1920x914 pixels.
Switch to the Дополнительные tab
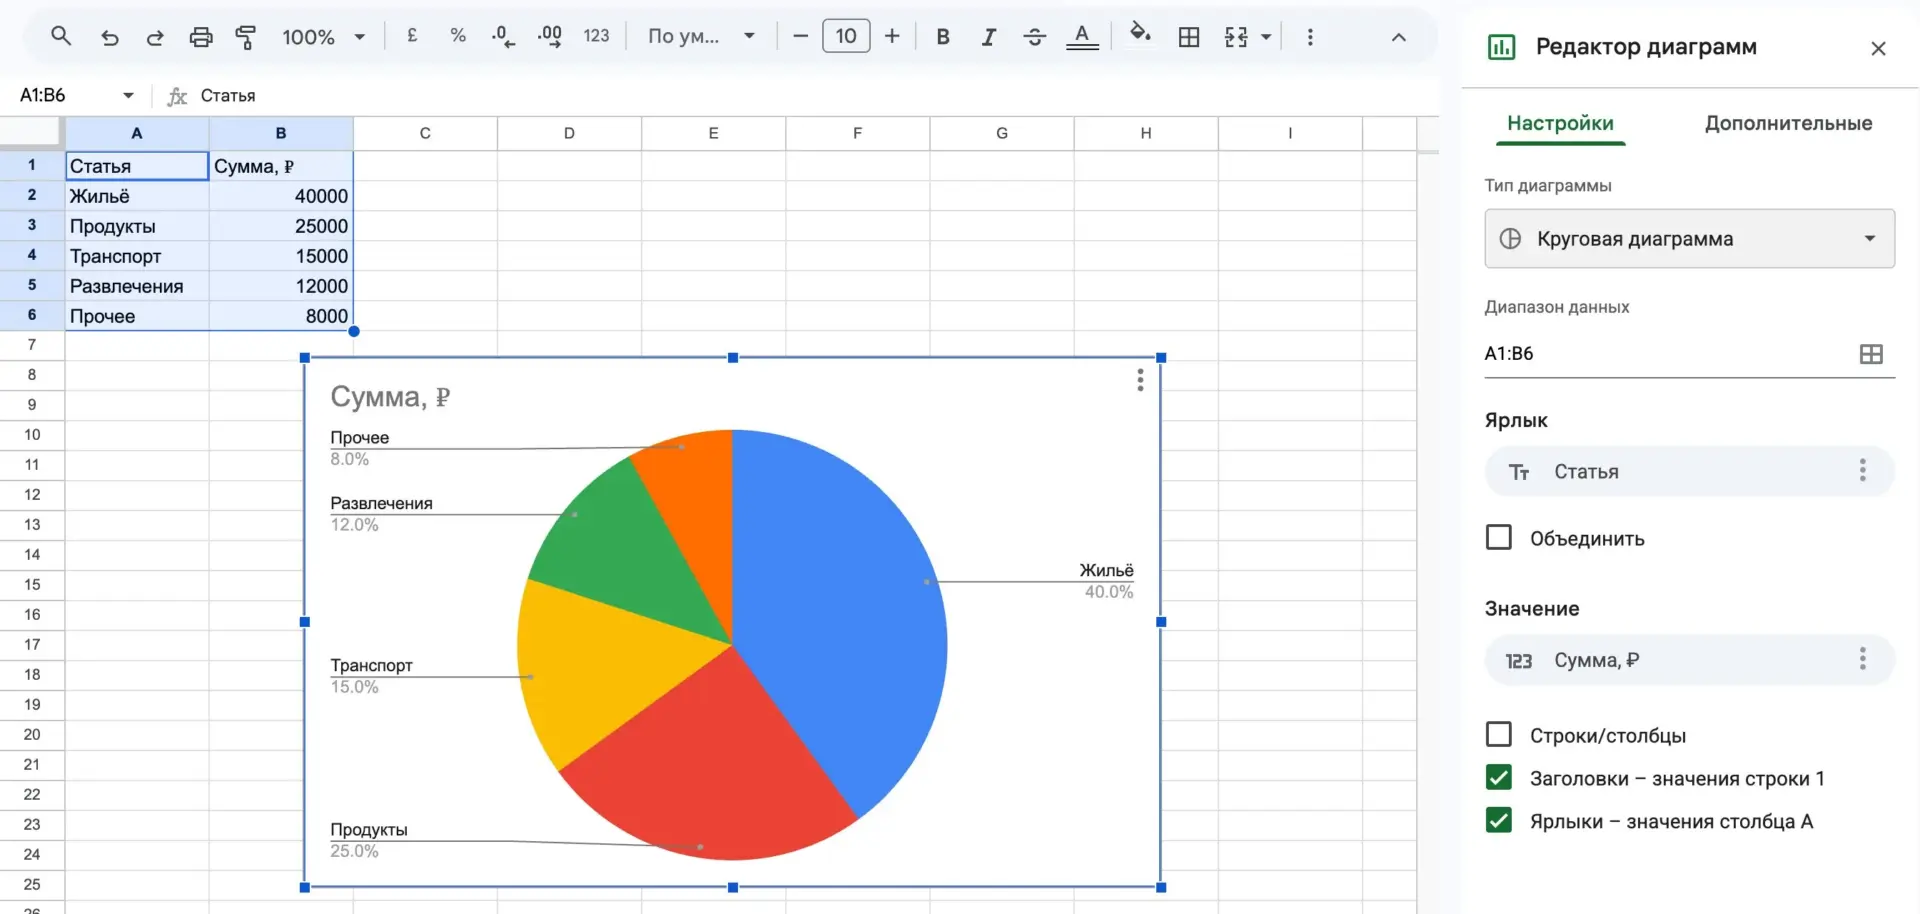click(x=1788, y=123)
